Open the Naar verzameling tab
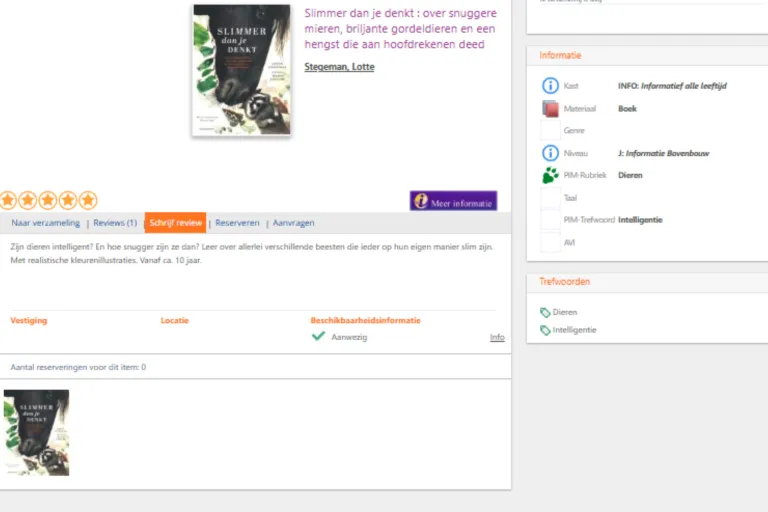768x512 pixels. tap(46, 223)
